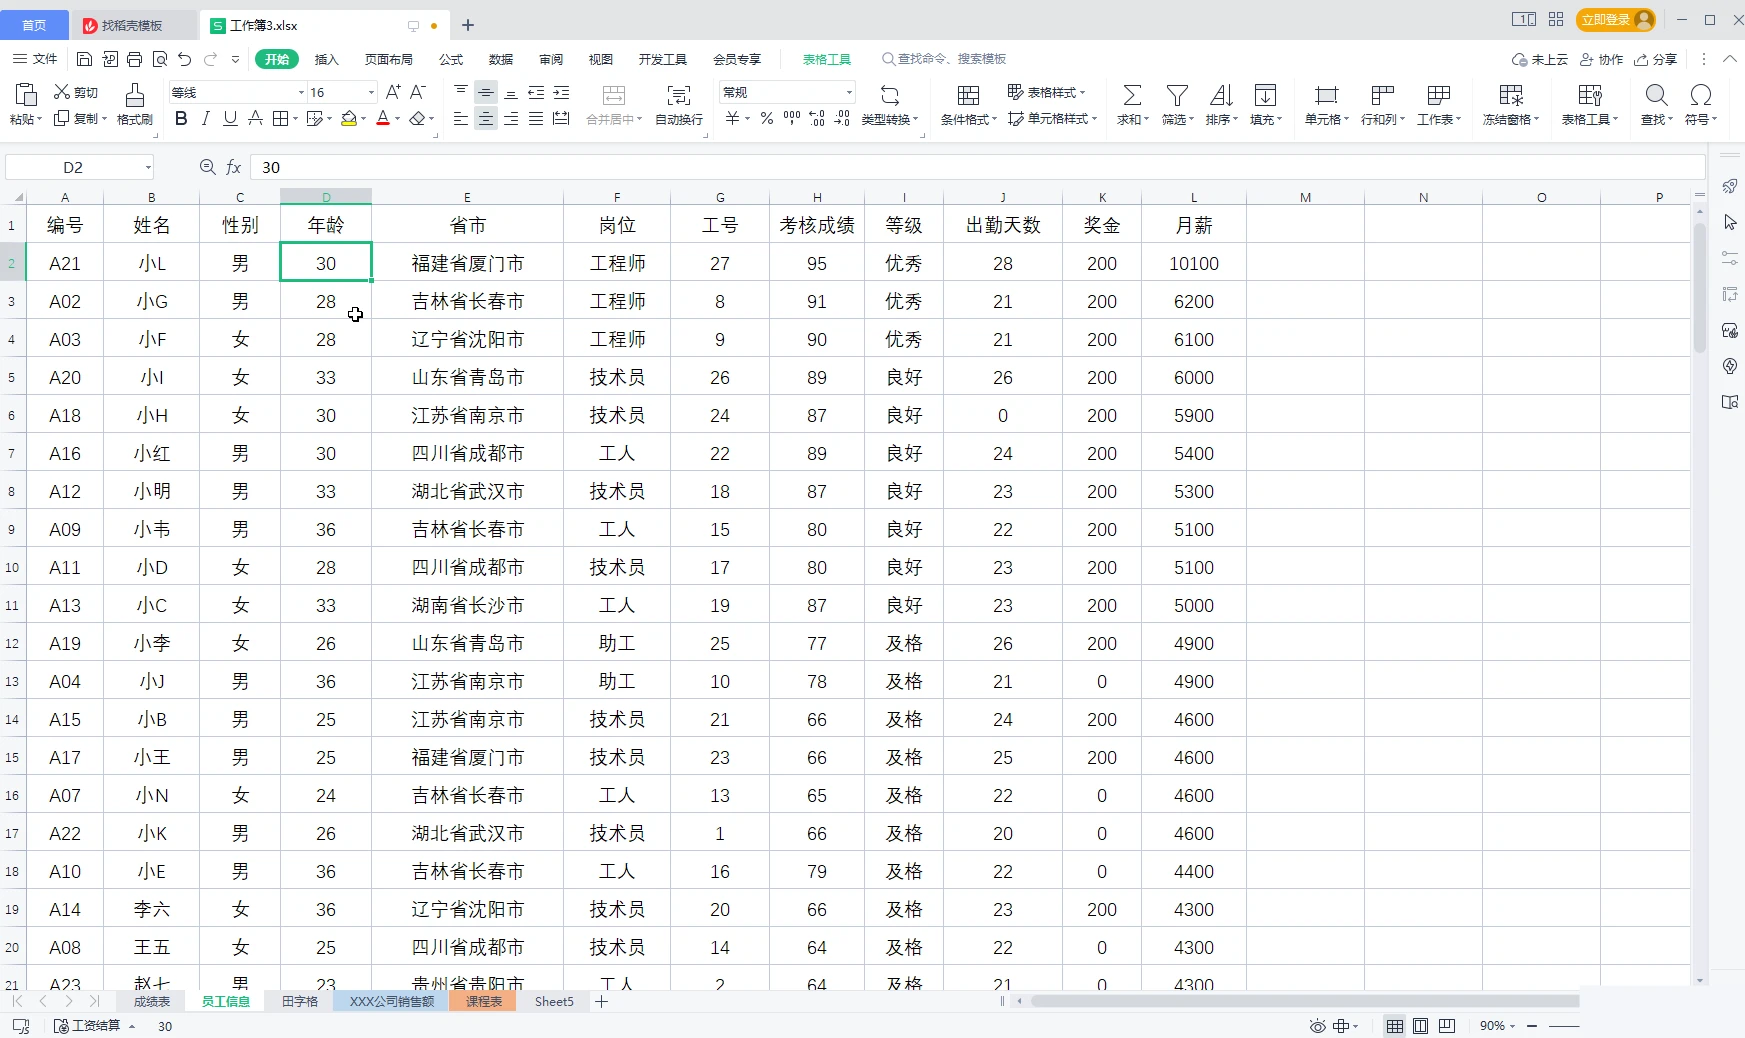Click insert function fx icon

coord(234,167)
